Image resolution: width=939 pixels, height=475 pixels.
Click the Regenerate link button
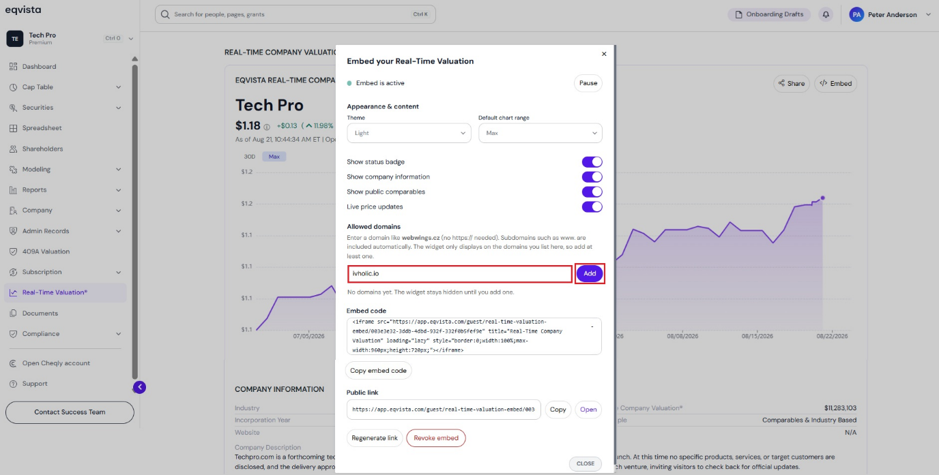[x=374, y=438]
